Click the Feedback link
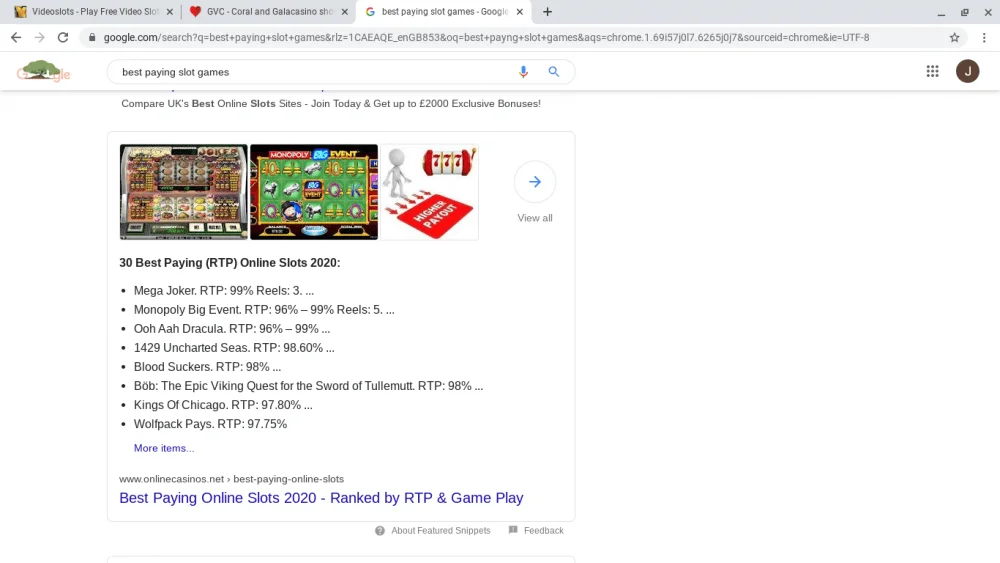The height and width of the screenshot is (563, 1000). [543, 530]
